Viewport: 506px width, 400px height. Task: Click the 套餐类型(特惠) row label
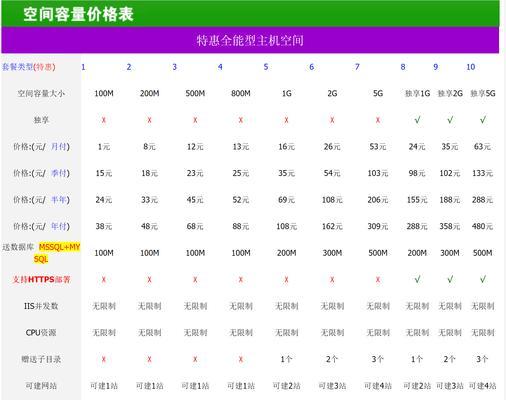click(x=29, y=67)
